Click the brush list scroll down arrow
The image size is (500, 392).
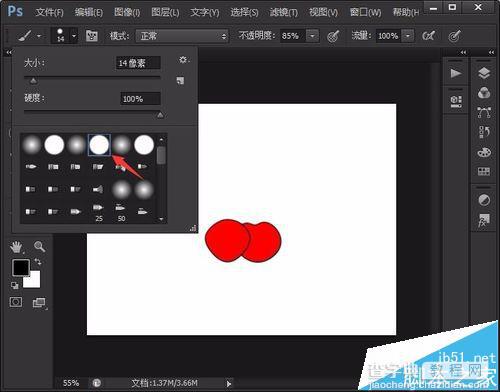[x=161, y=219]
